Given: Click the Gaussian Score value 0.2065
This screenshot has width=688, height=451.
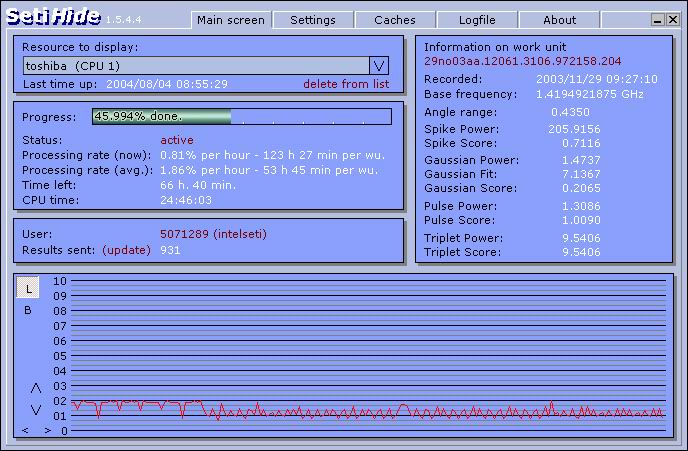Looking at the screenshot, I should click(x=581, y=188).
